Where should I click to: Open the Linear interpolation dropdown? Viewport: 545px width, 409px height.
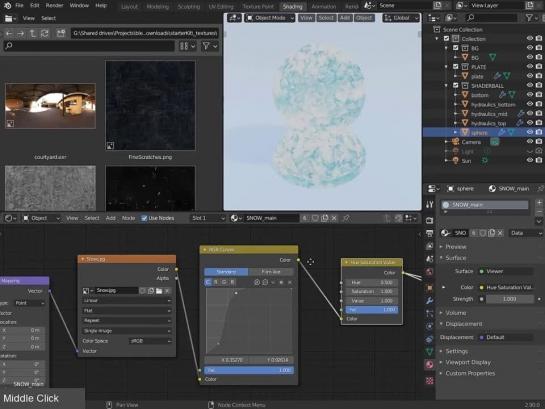click(x=127, y=301)
